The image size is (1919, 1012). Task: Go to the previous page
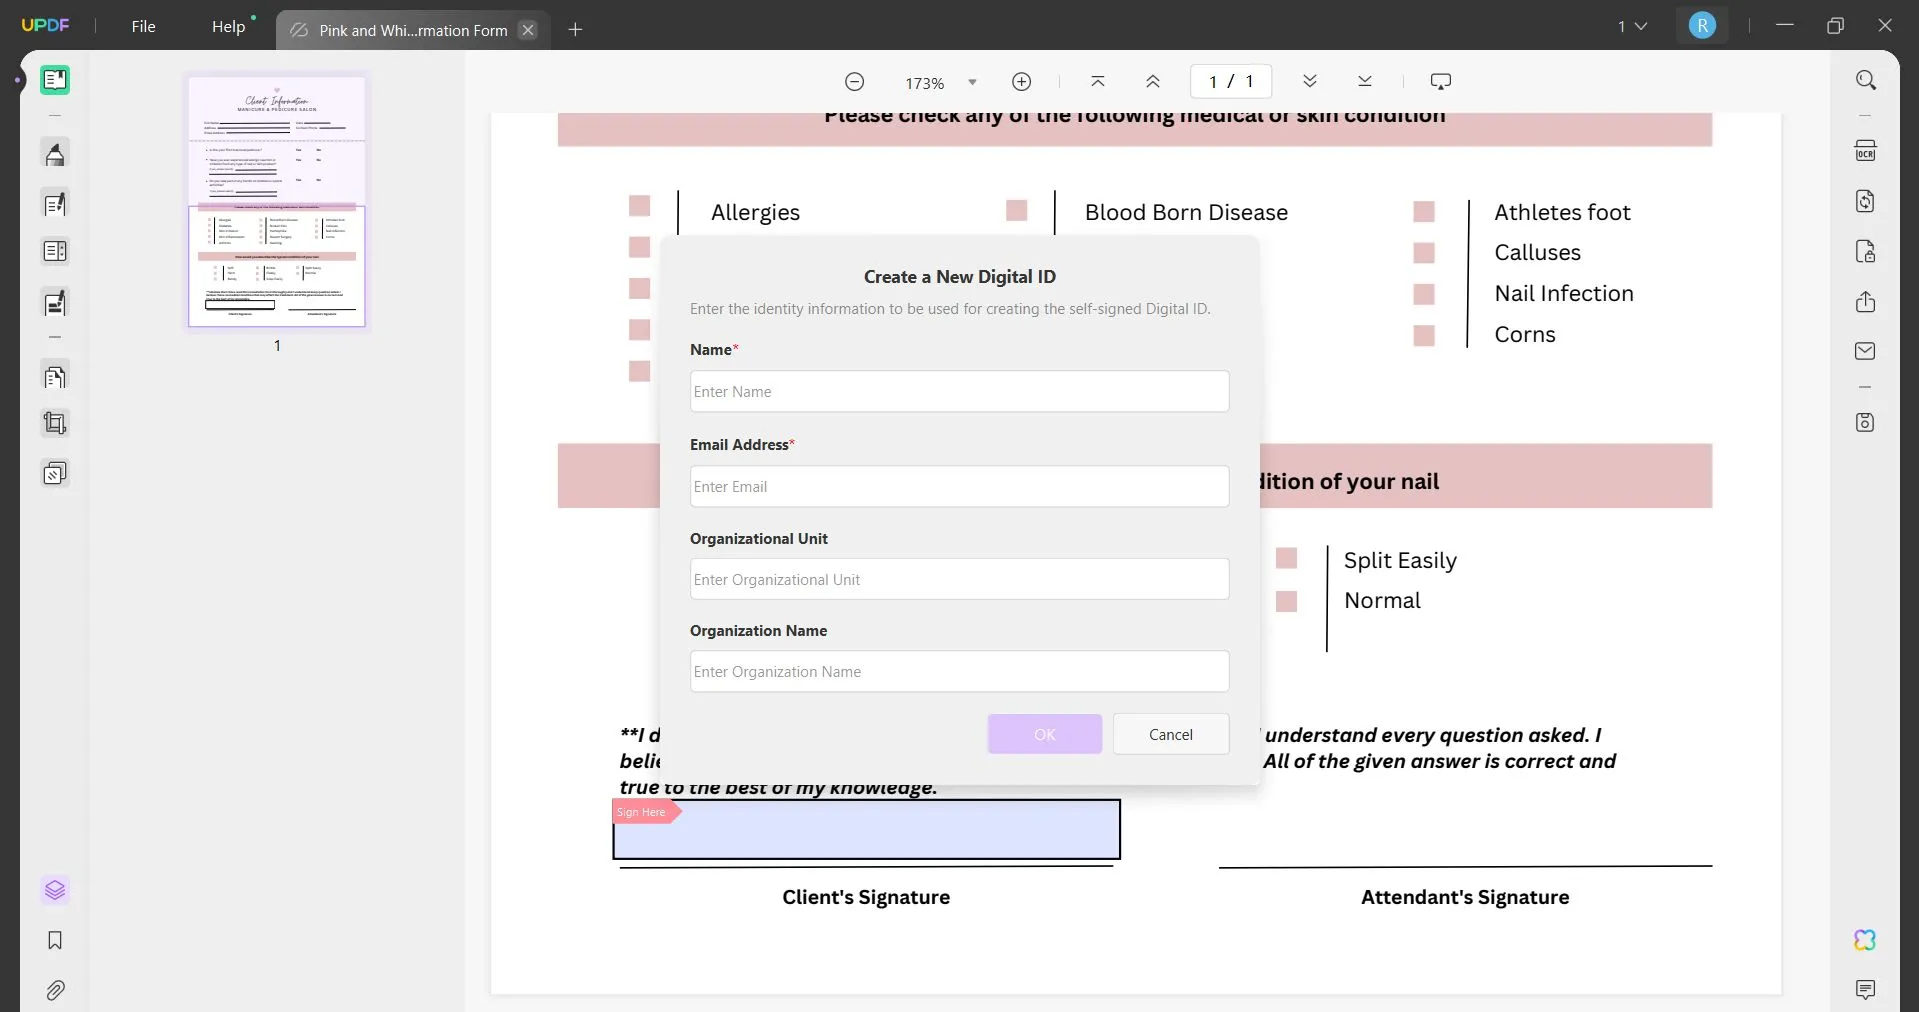(1152, 82)
